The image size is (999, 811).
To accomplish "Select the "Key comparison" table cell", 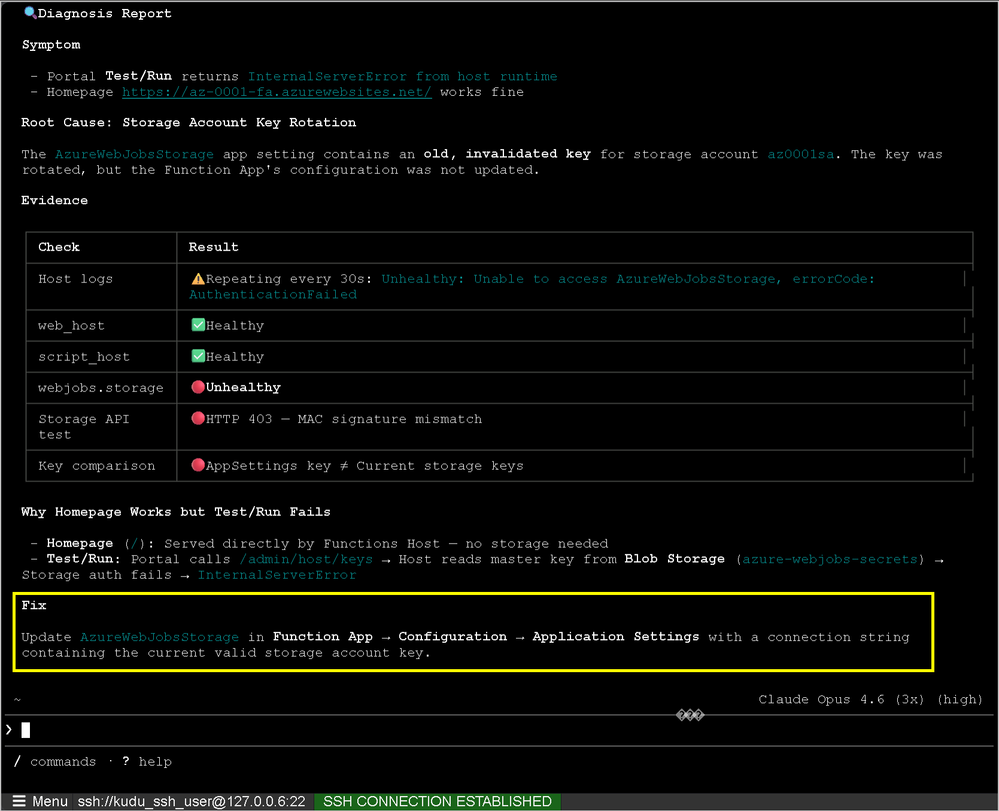I will 101,466.
